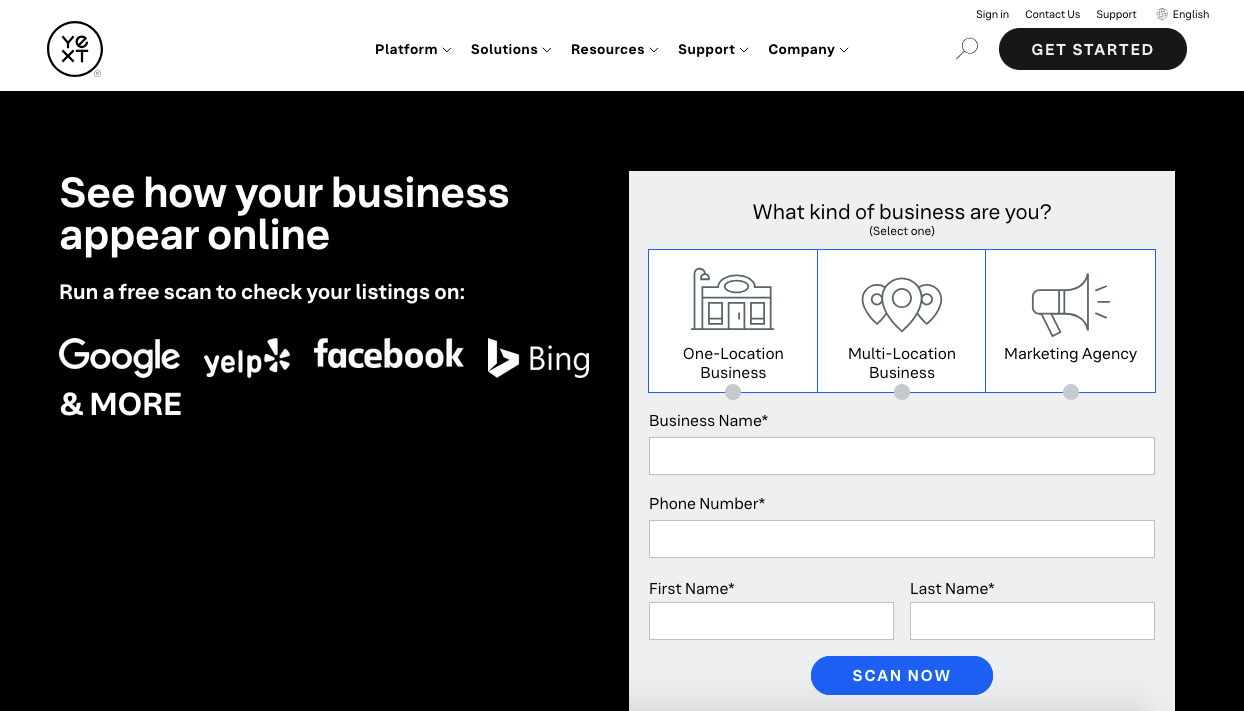Click the Business Name input field
This screenshot has width=1244, height=711.
pos(901,455)
